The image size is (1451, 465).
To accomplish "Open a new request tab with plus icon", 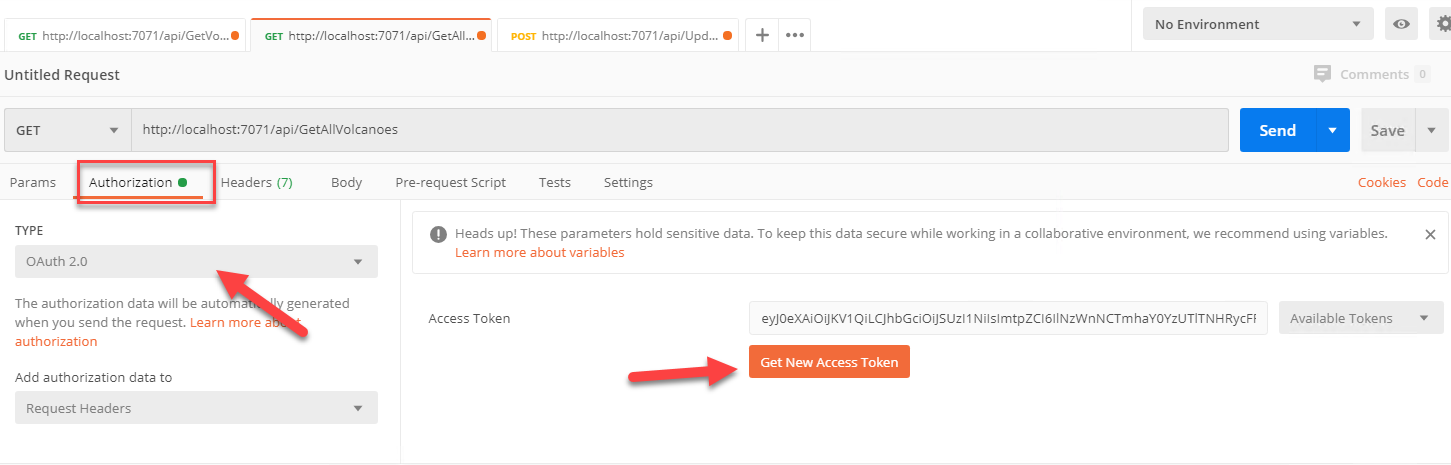I will click(x=761, y=35).
